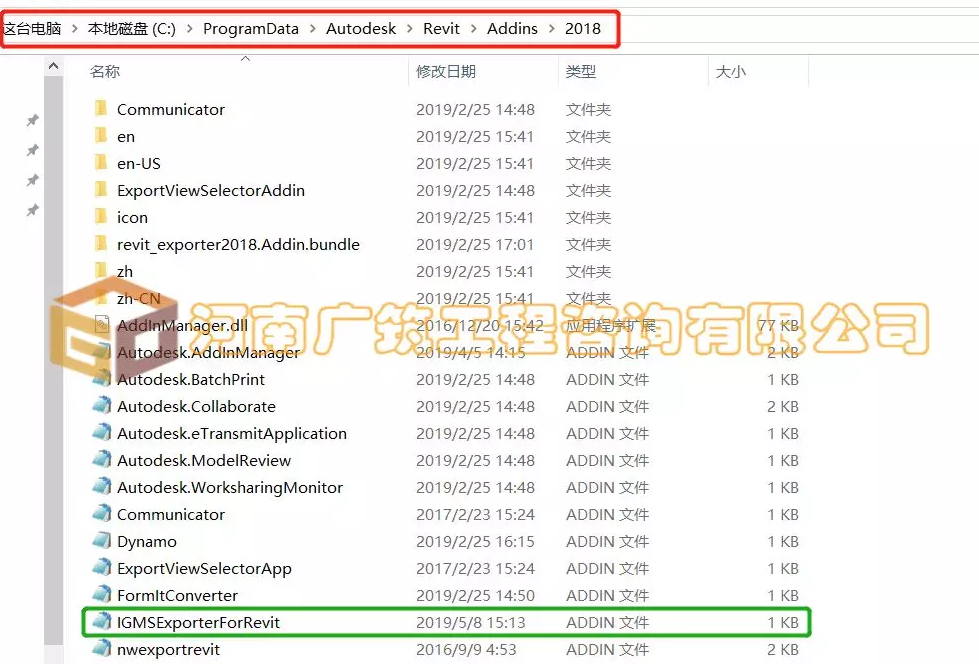The image size is (979, 664).
Task: Click the revit_exporter2018.Addin.bundle folder icon
Action: tap(101, 244)
